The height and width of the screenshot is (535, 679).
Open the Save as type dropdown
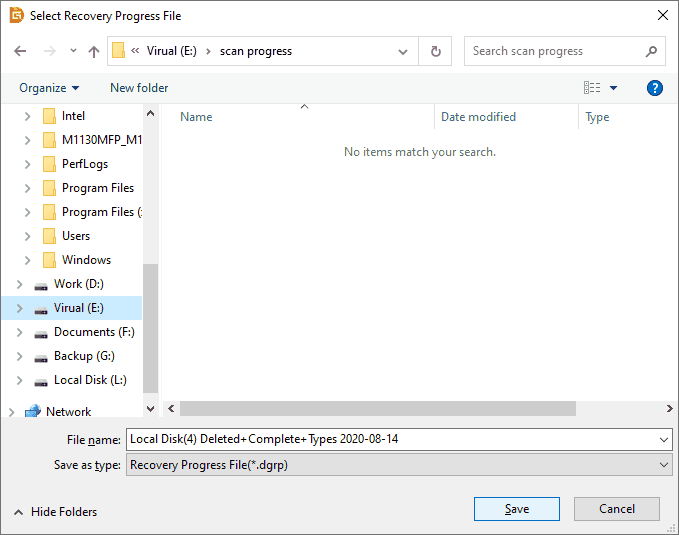coord(665,465)
